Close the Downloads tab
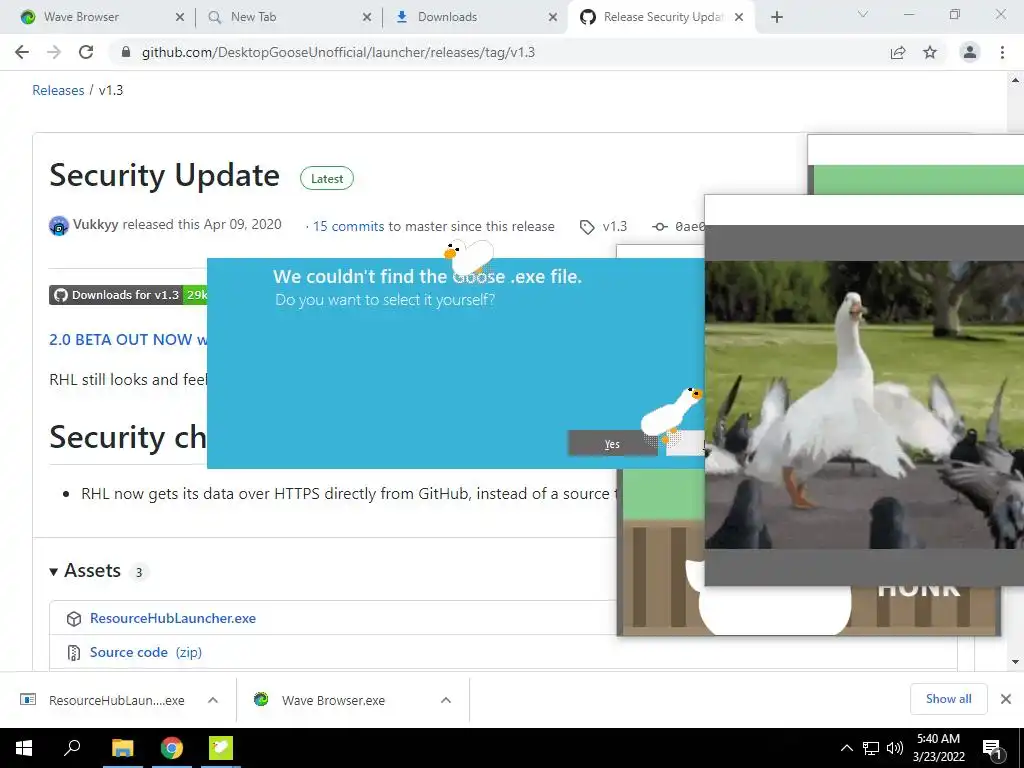The width and height of the screenshot is (1024, 768). (552, 17)
